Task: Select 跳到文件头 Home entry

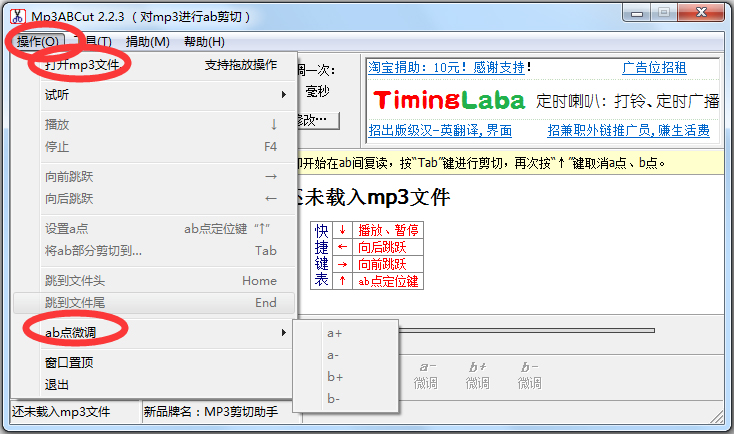Action: [154, 280]
